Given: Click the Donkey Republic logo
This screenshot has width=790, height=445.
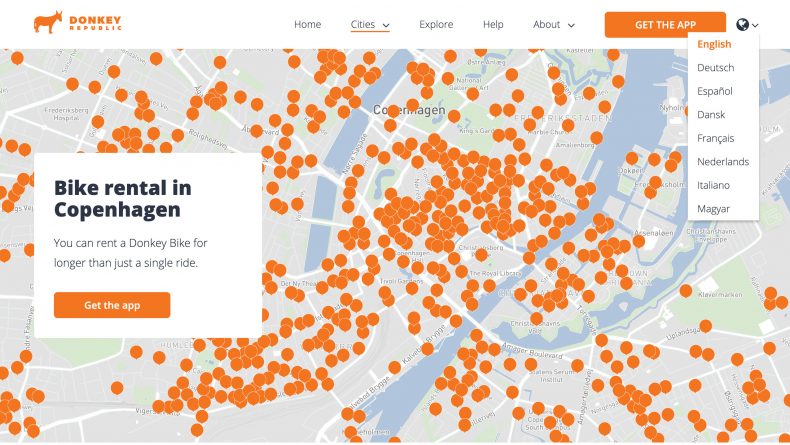Looking at the screenshot, I should [78, 23].
